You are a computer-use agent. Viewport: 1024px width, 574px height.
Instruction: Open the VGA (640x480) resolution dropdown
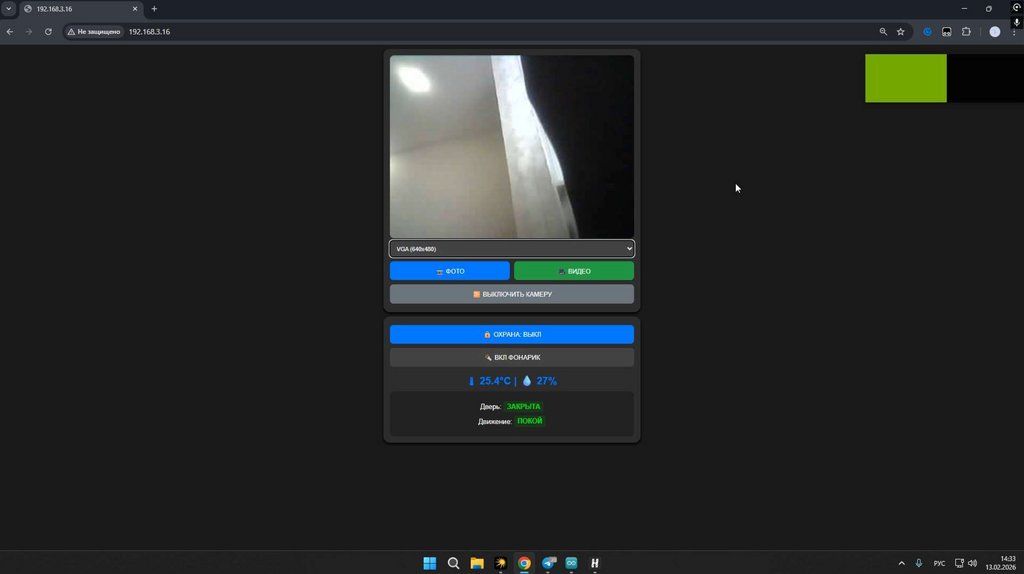tap(511, 249)
